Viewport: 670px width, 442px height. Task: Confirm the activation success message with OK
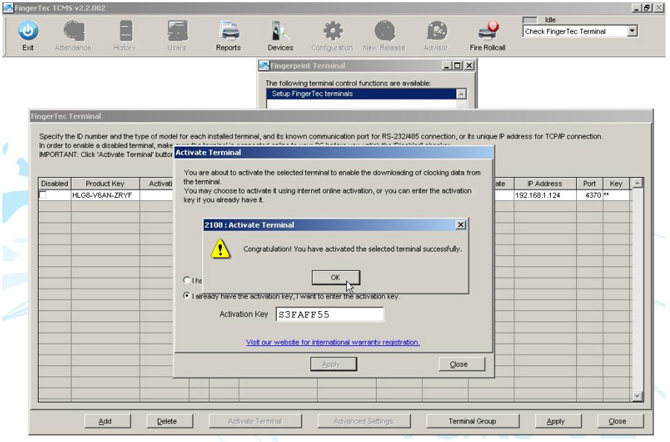click(336, 277)
